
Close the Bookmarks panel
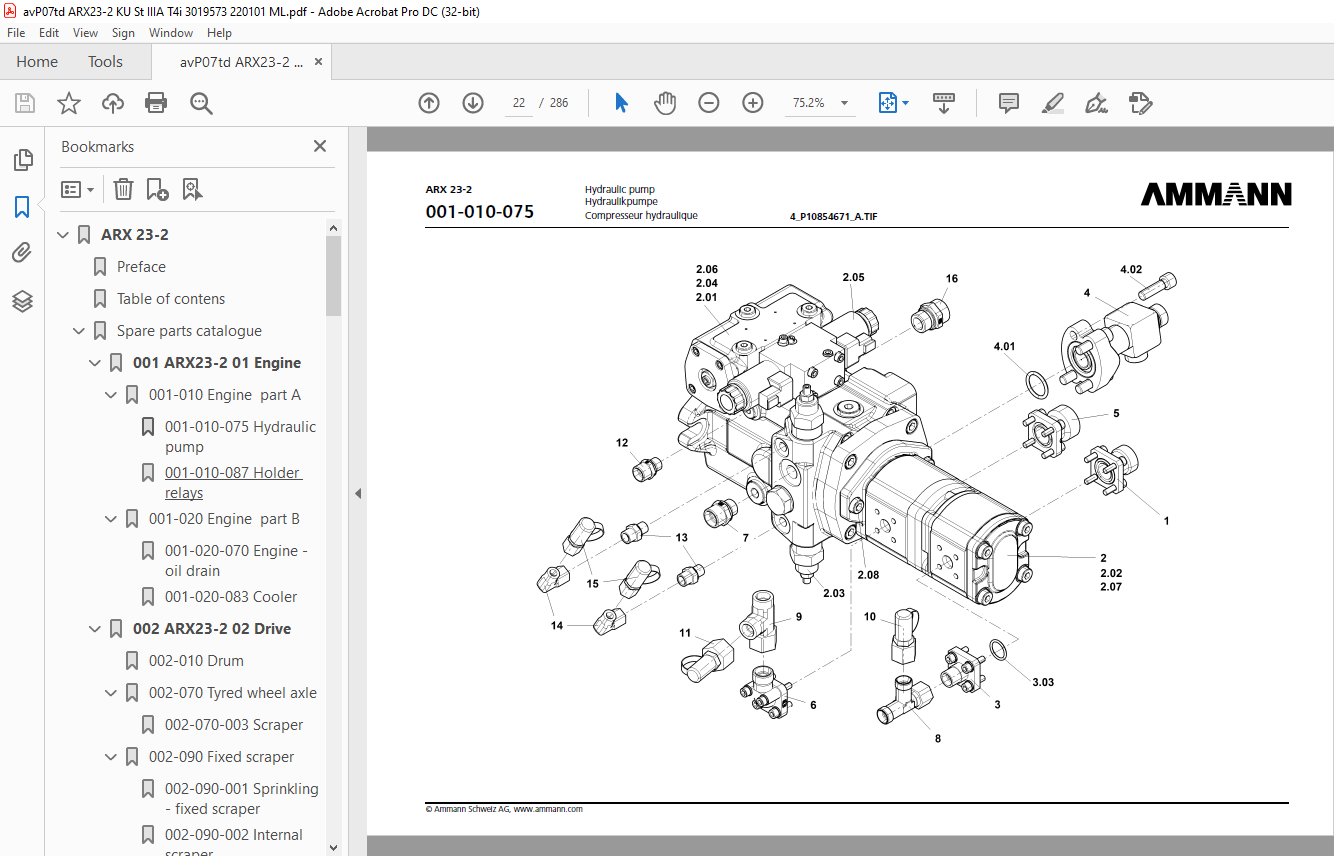pos(320,146)
